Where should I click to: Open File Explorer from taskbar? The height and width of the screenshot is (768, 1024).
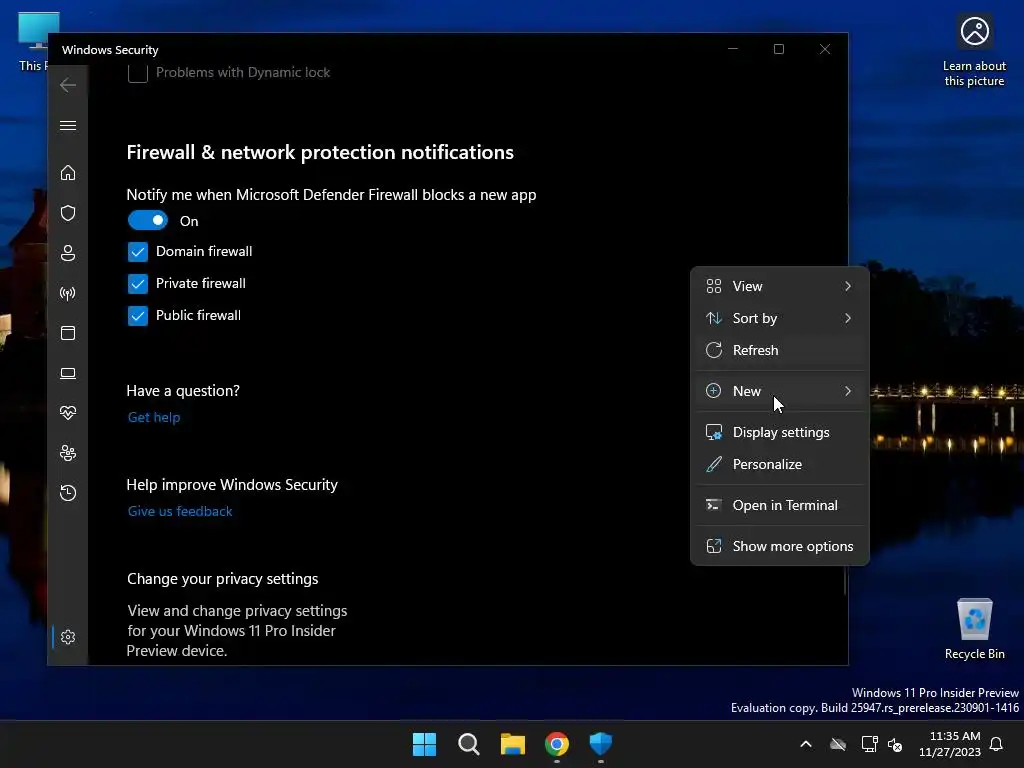pyautogui.click(x=513, y=744)
